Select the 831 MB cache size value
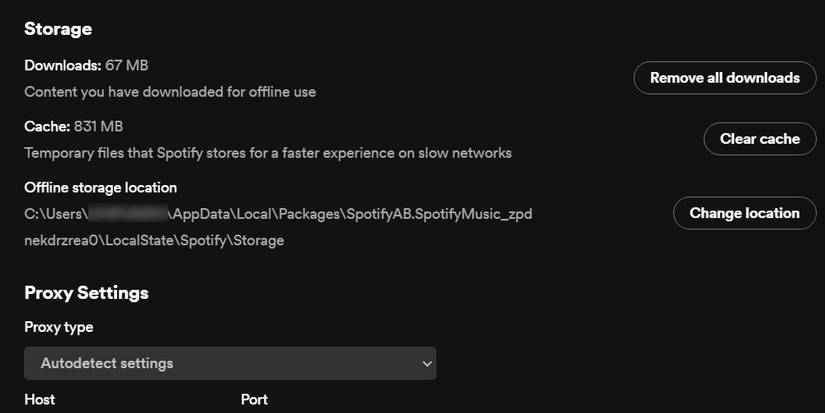825x413 pixels. click(98, 126)
